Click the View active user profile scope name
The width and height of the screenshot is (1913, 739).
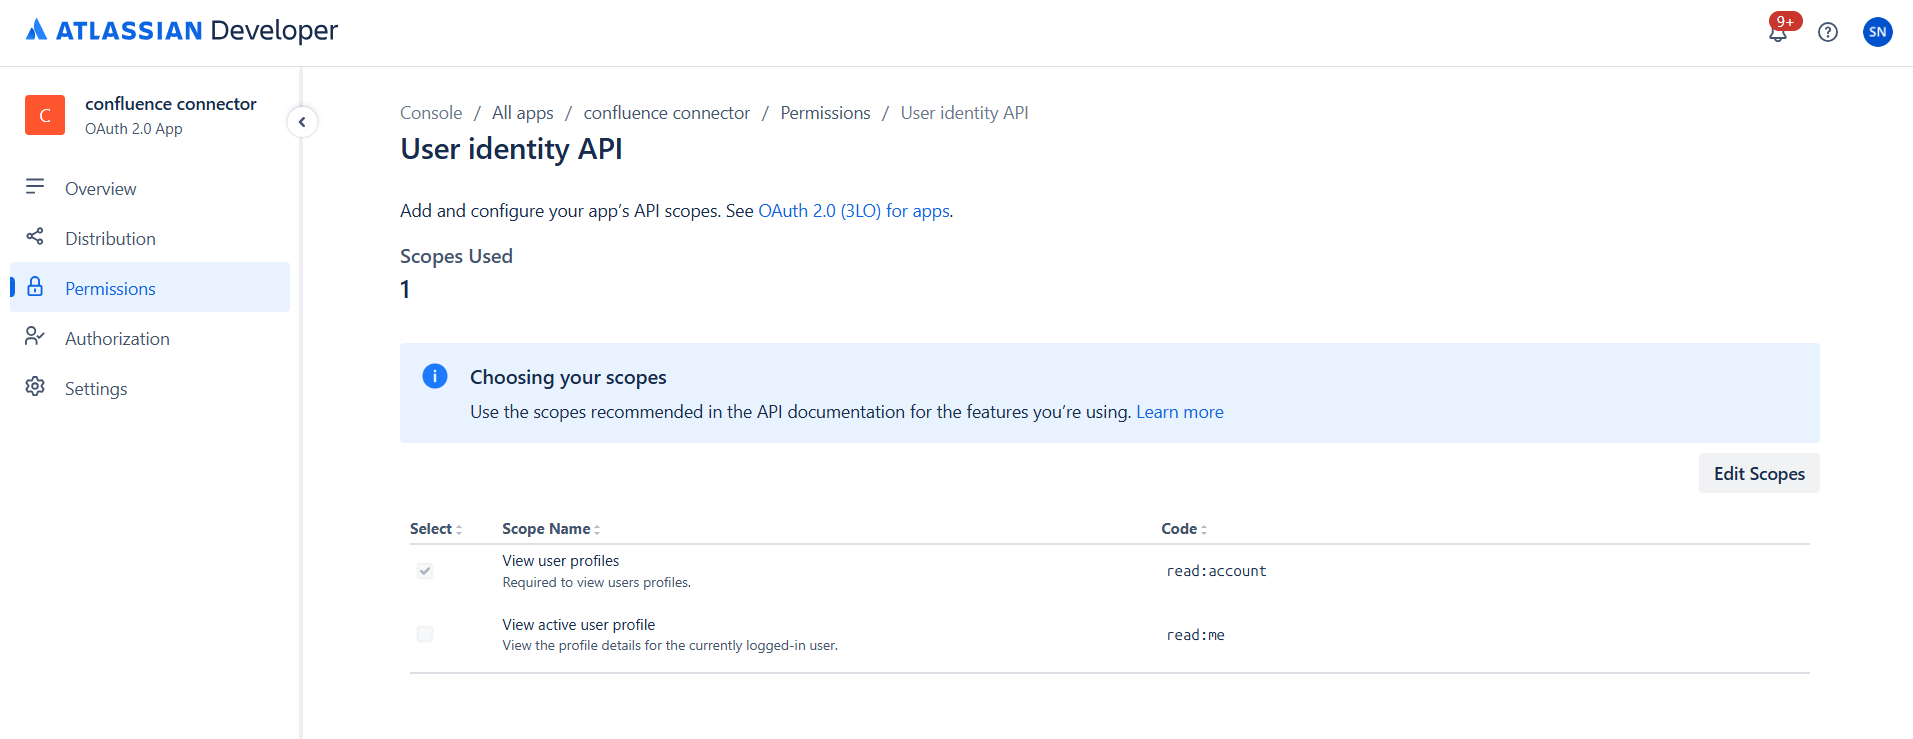point(579,625)
